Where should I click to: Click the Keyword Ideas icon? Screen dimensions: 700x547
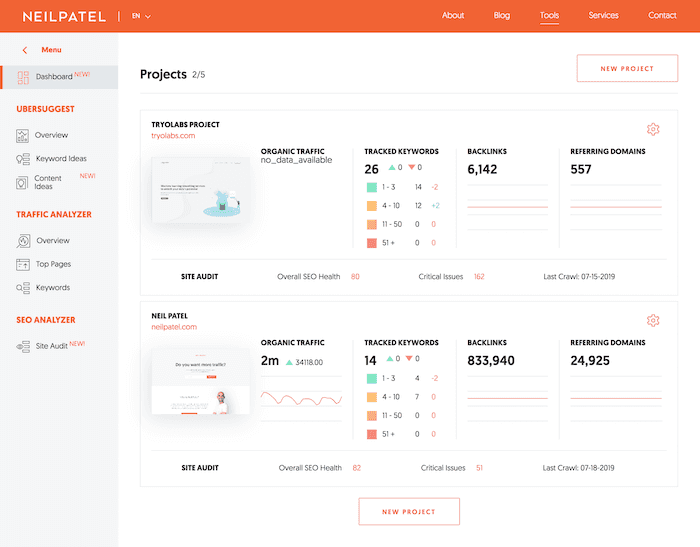pos(23,159)
